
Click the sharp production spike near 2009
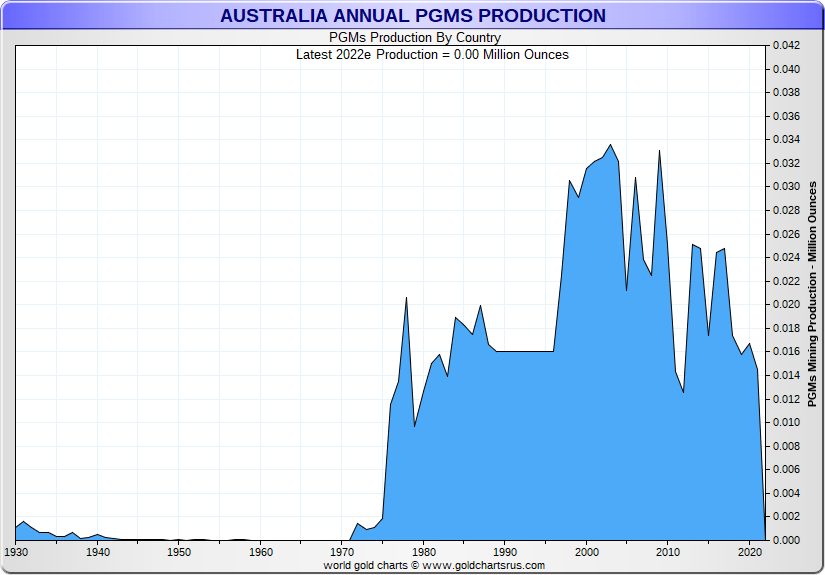(x=659, y=151)
